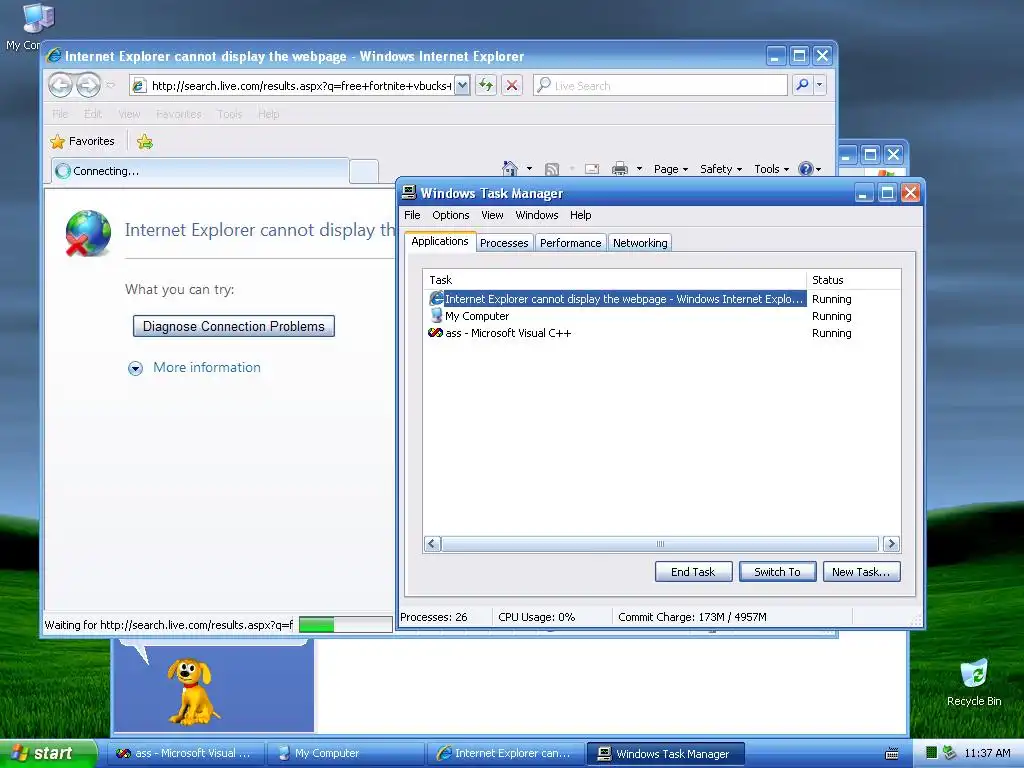Open the Favorites star button
The image size is (1024, 768).
pos(82,141)
